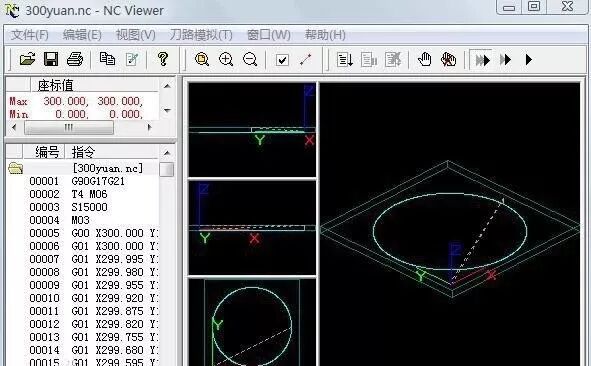This screenshot has width=591, height=366.
Task: Click coordinate panel left scroll arrow
Action: [14, 127]
